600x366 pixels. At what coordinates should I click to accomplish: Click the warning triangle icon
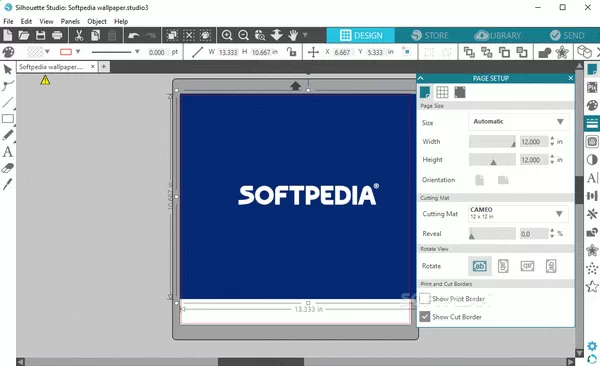45,80
